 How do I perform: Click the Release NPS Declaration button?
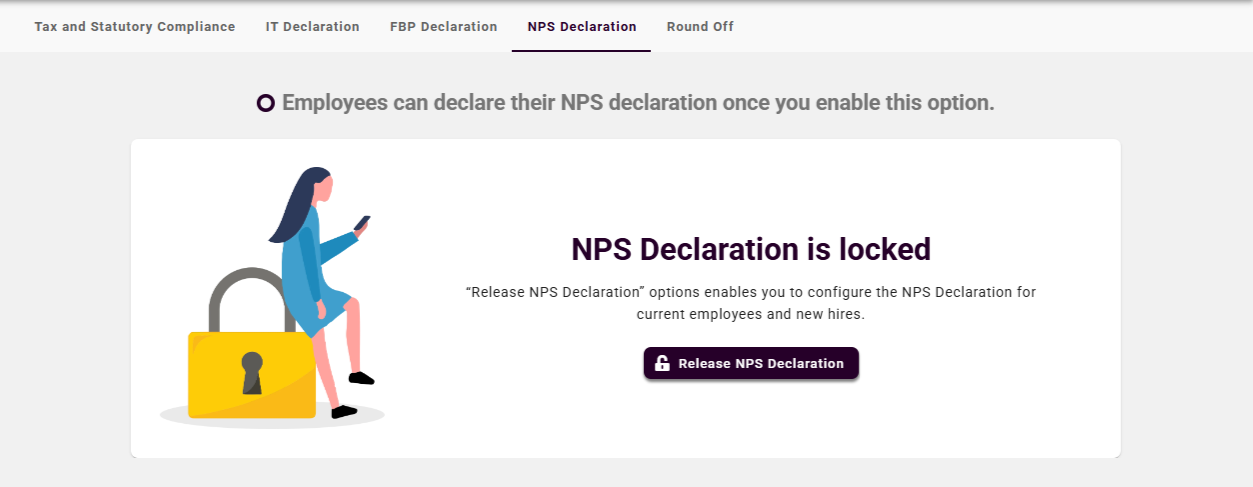coord(751,364)
